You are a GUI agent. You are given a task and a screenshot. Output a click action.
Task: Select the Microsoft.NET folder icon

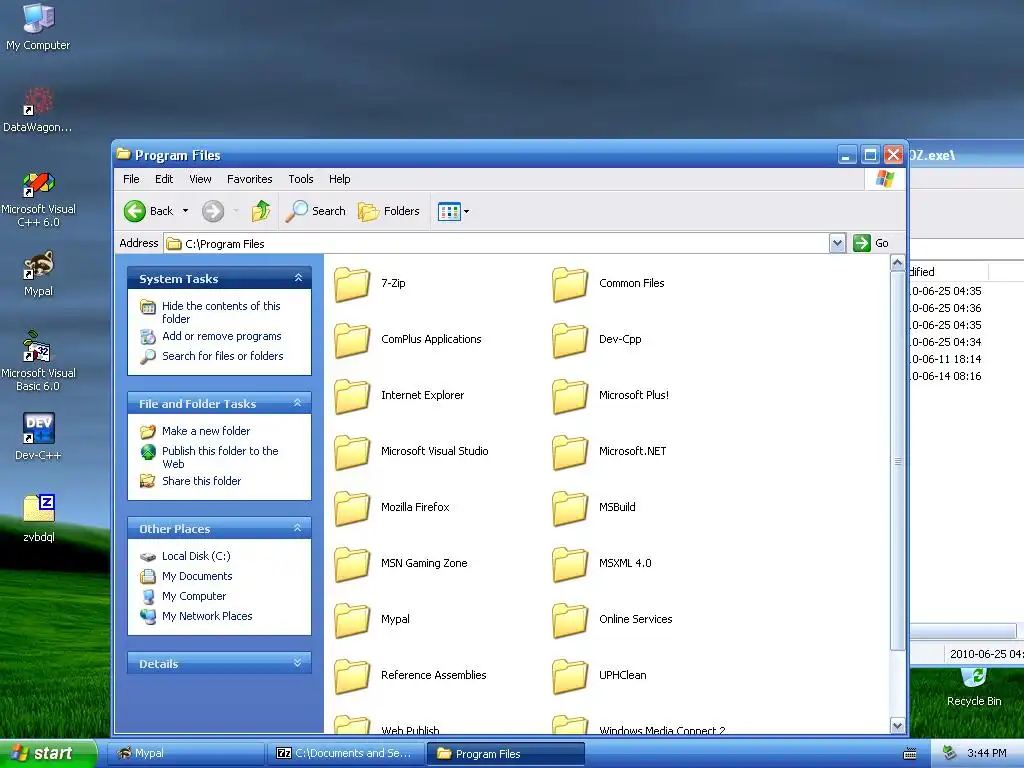pos(570,452)
